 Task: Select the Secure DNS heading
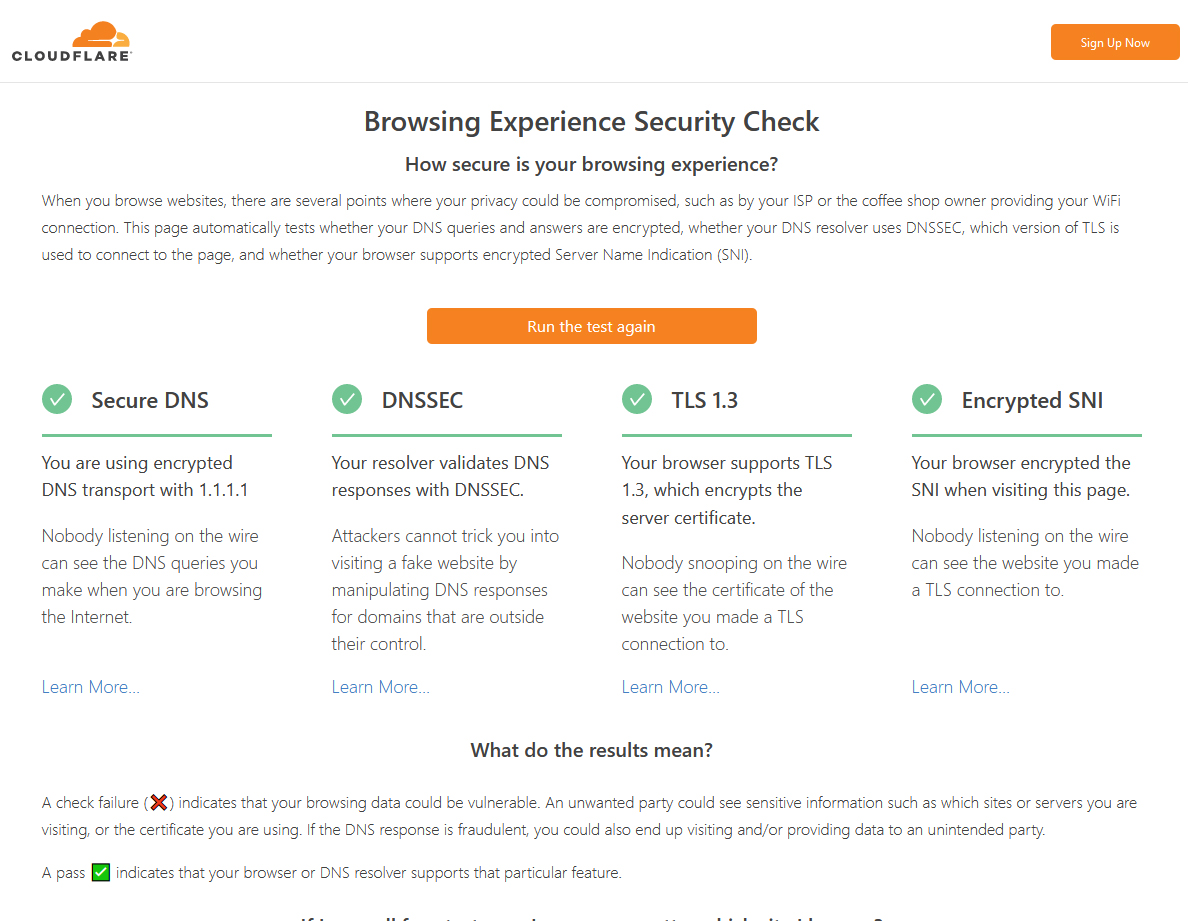pos(150,401)
